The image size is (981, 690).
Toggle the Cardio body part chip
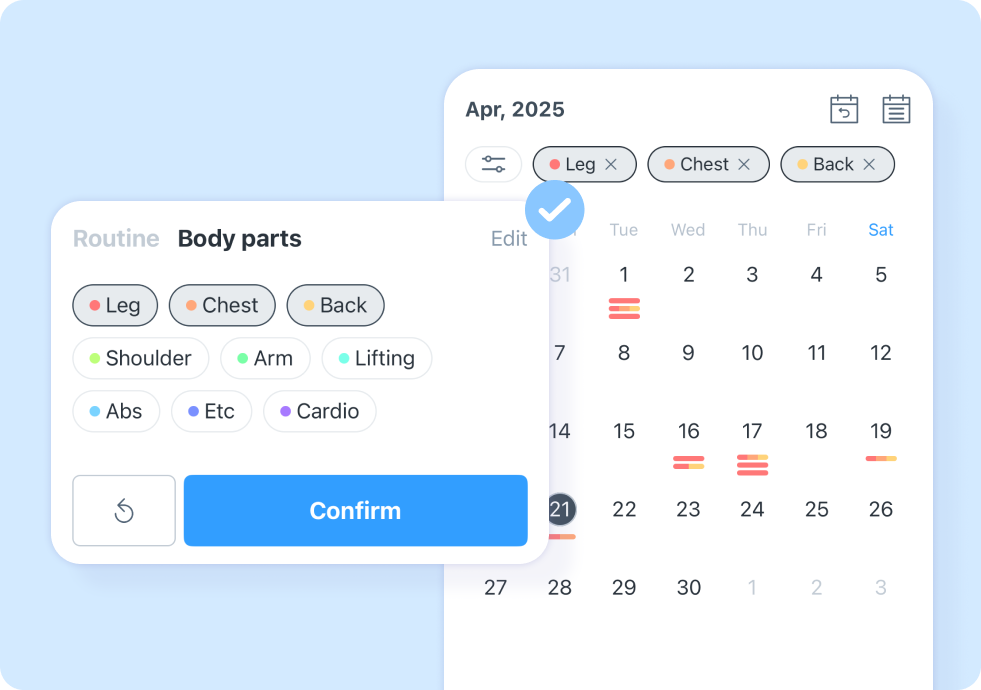tap(320, 411)
